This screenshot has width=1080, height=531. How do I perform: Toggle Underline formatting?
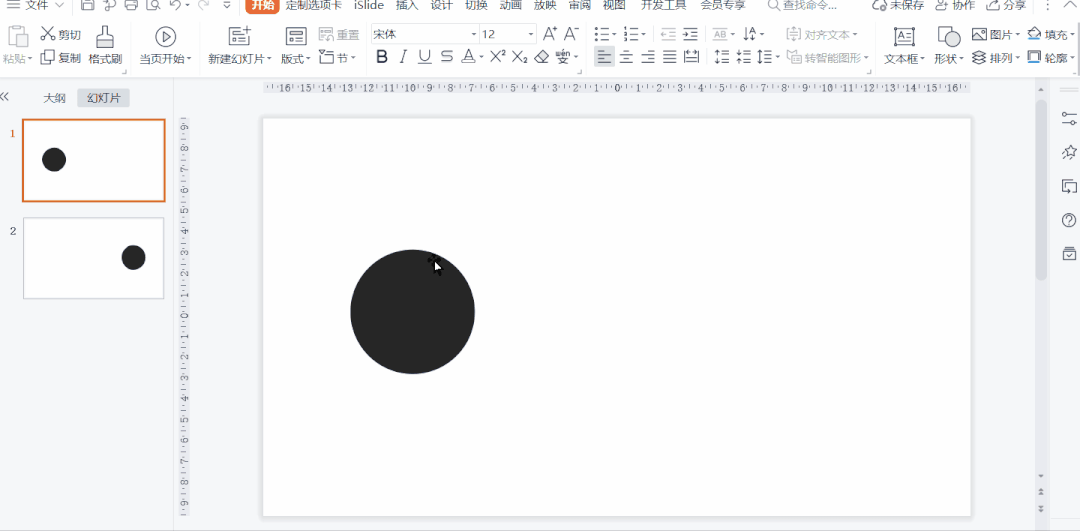(425, 56)
